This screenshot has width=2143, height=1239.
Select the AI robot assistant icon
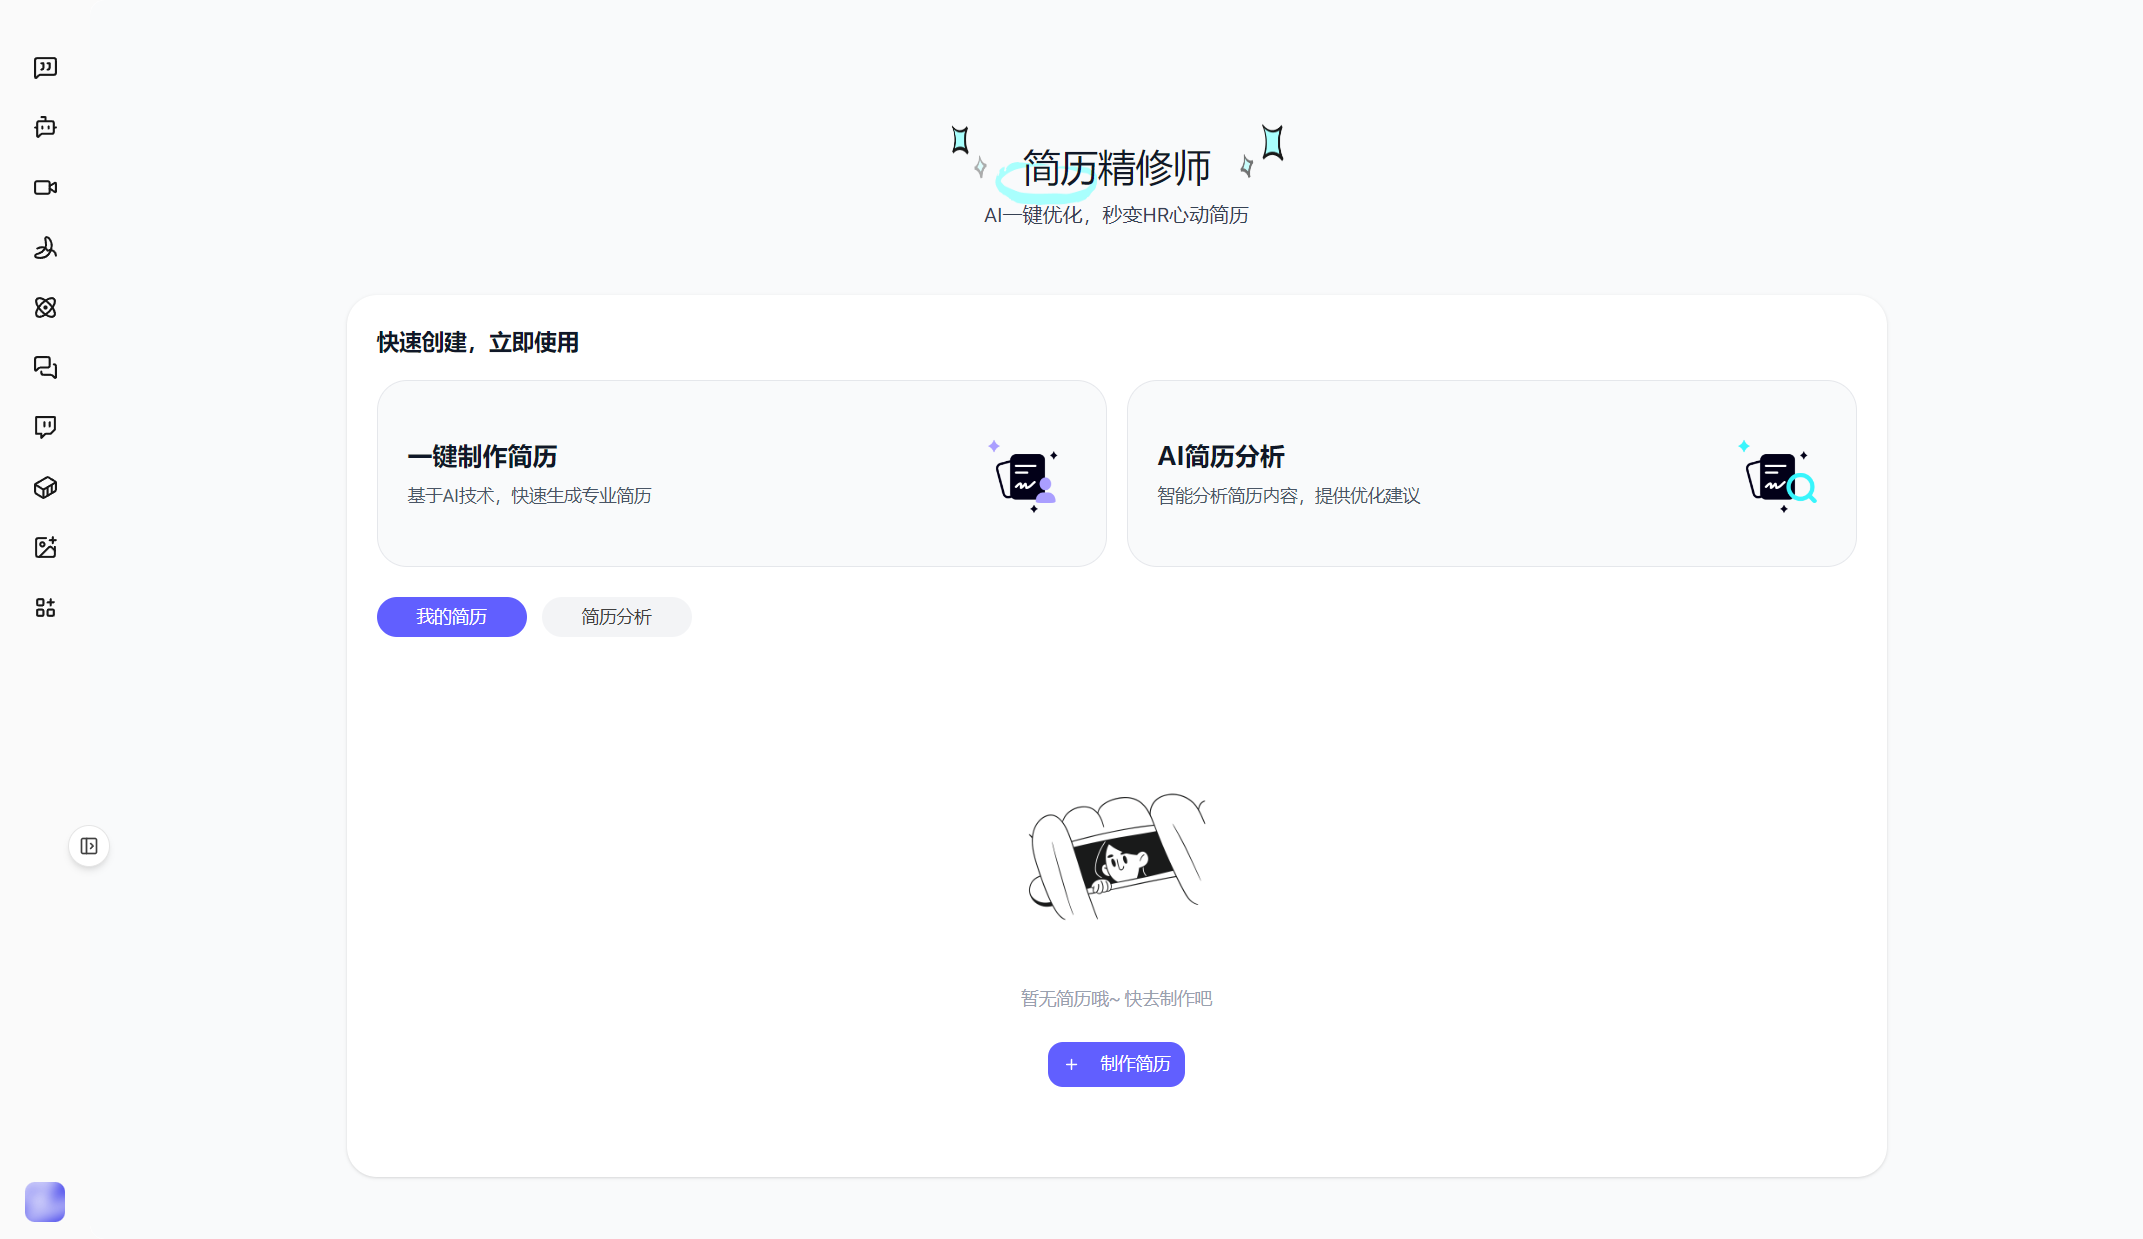44,127
